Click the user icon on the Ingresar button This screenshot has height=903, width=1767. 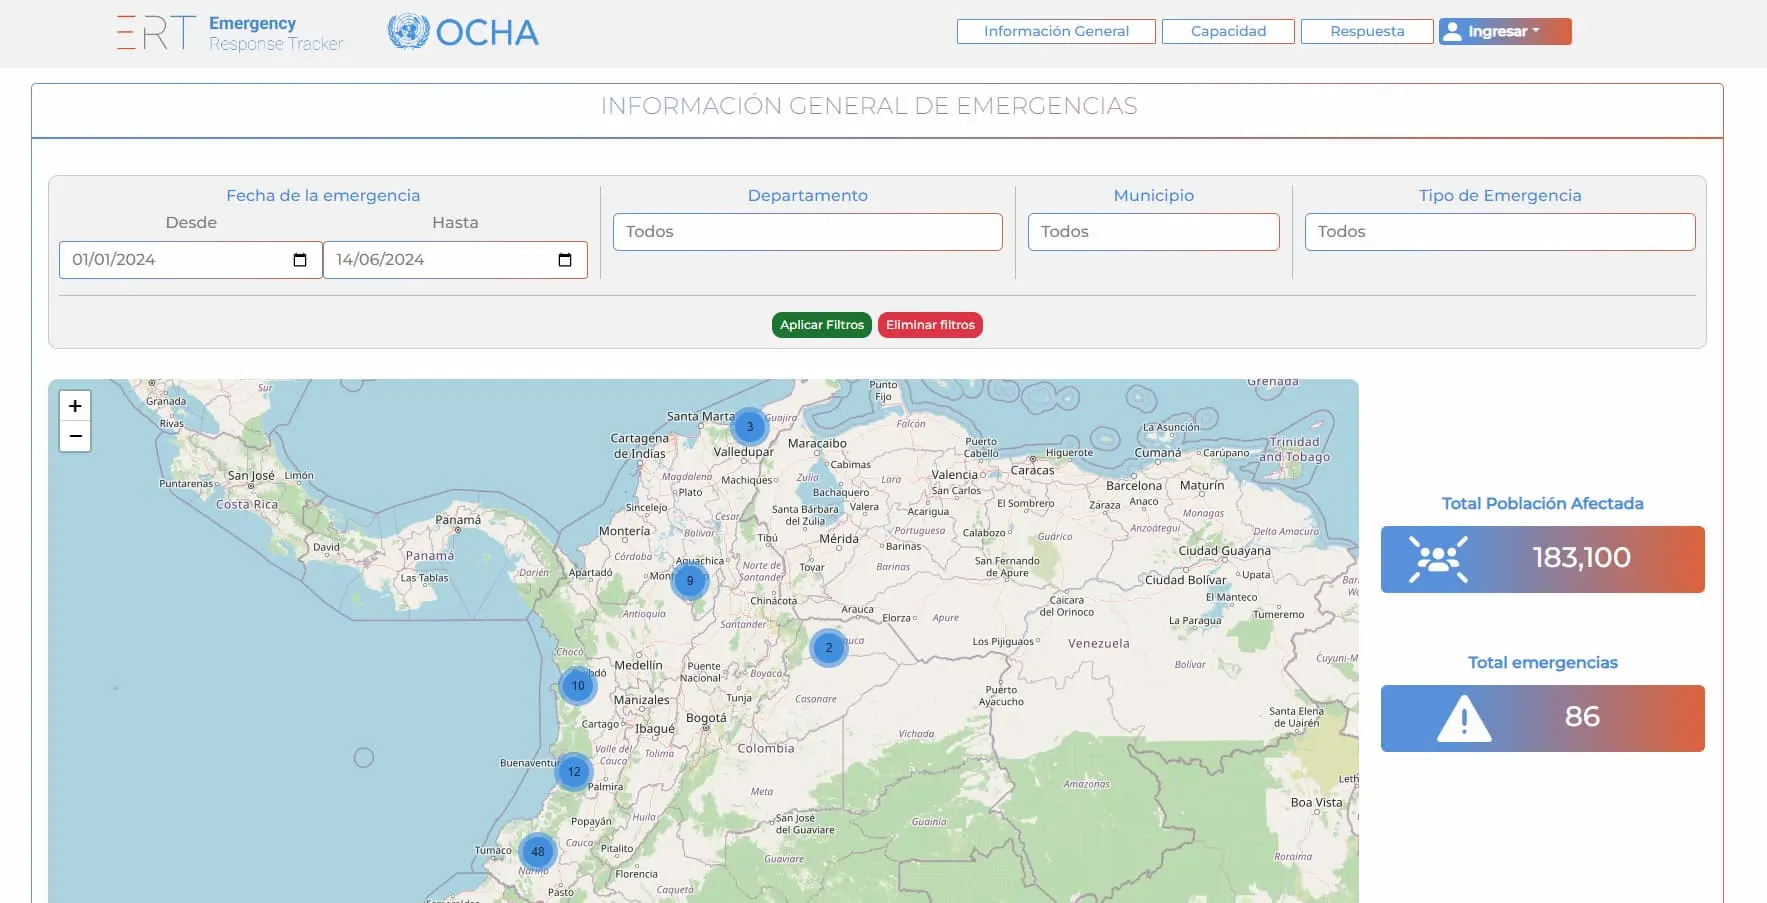[1455, 31]
